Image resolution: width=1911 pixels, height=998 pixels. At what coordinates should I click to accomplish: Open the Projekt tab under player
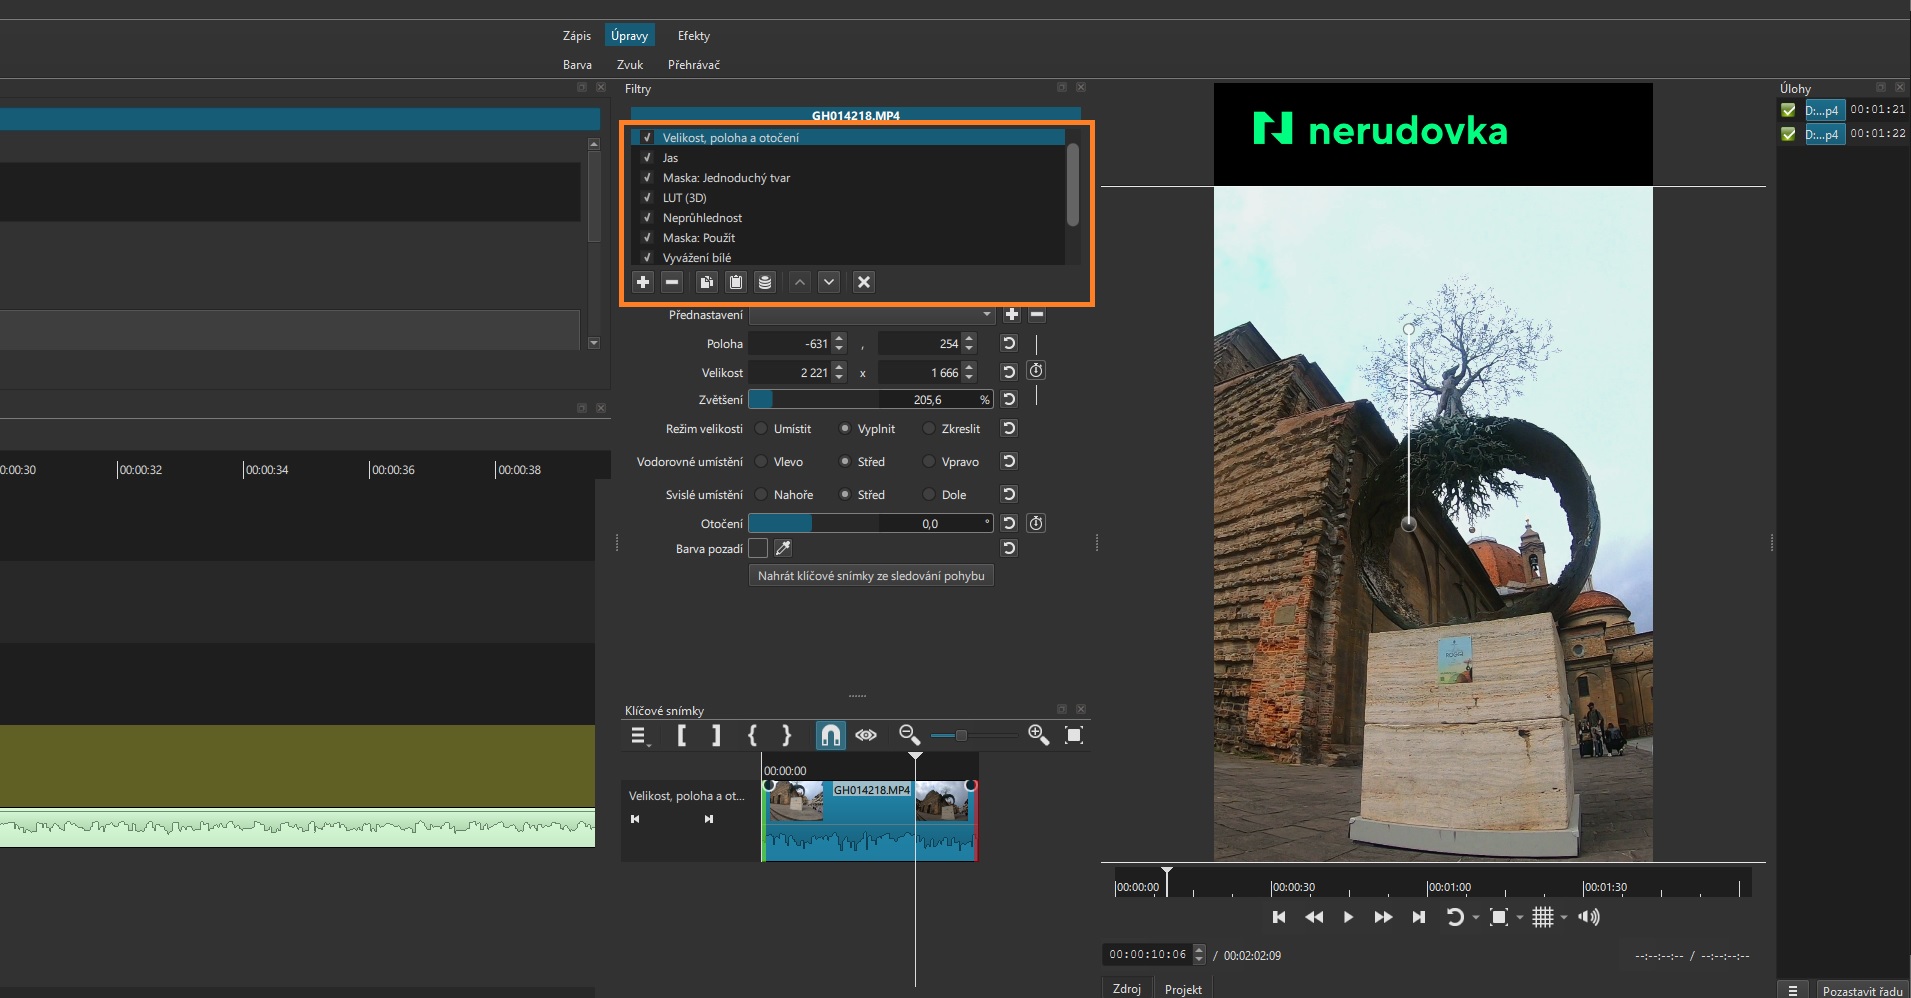coord(1183,989)
